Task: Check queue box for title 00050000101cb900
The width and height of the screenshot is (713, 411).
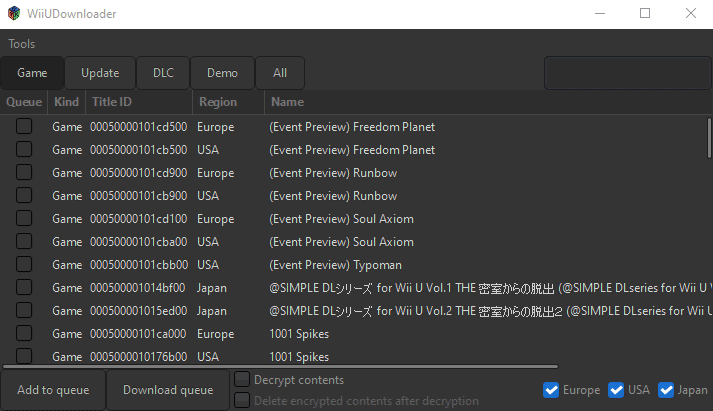Action: click(x=24, y=195)
